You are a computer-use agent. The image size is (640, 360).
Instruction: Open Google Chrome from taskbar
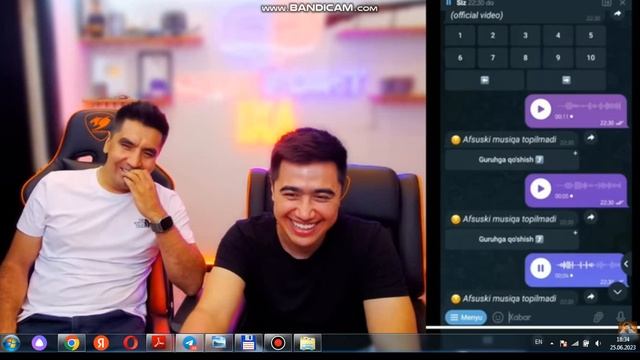point(71,343)
